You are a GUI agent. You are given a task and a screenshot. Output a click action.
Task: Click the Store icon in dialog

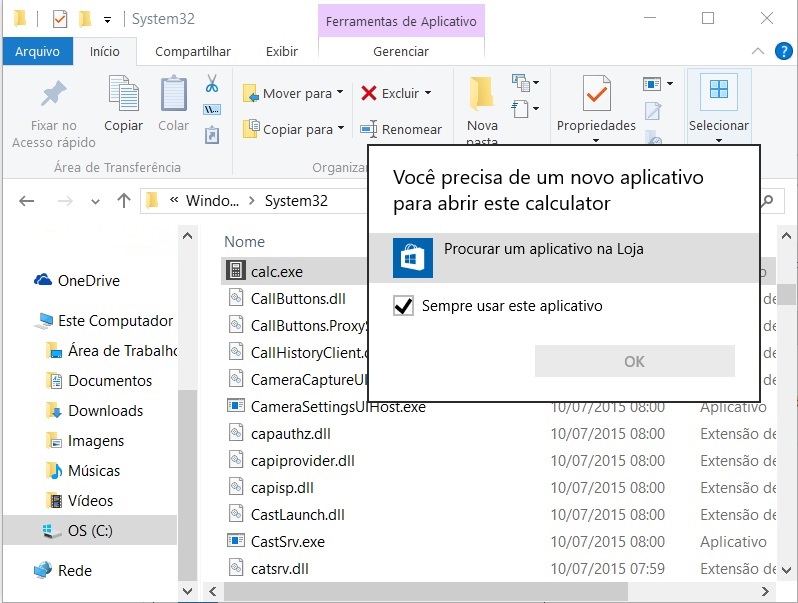click(x=413, y=258)
